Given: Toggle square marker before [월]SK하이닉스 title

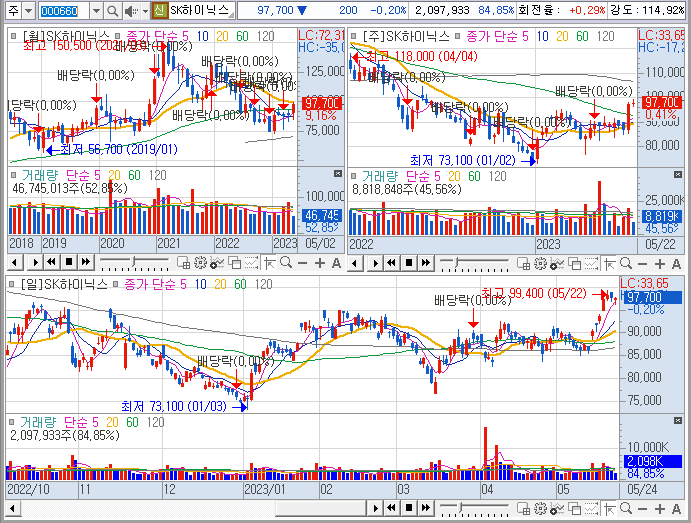Looking at the screenshot, I should tap(14, 36).
